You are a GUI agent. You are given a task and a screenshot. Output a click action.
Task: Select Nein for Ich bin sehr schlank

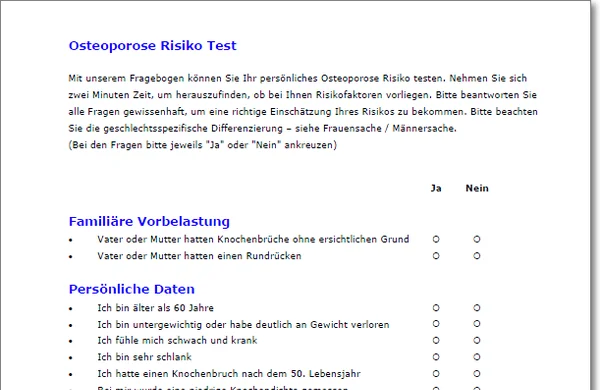click(476, 357)
